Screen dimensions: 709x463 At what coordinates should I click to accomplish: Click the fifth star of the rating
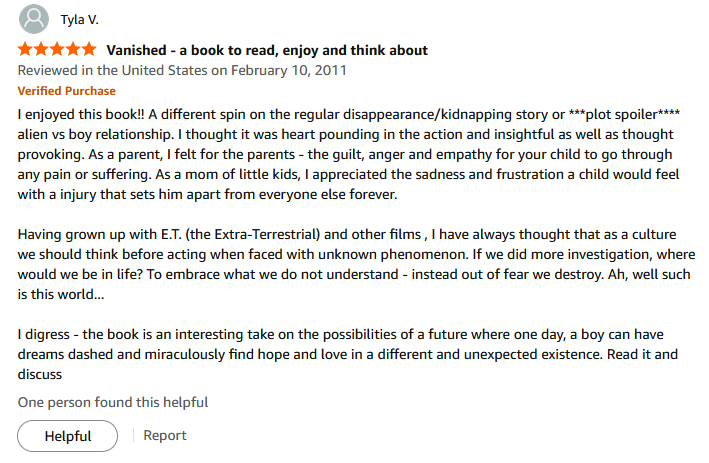tap(89, 49)
